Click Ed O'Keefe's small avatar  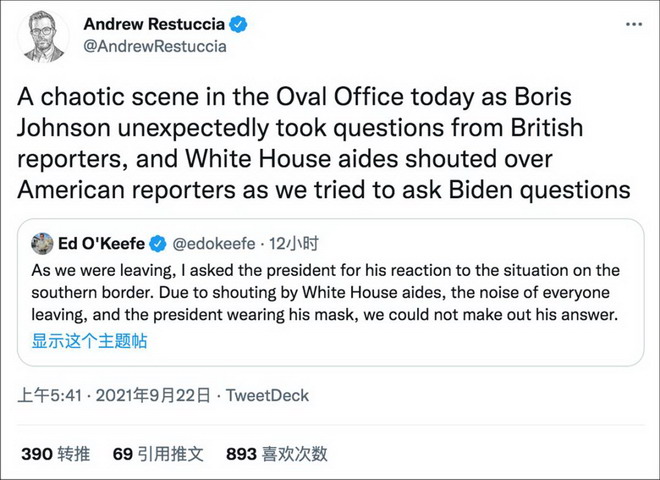coord(42,243)
